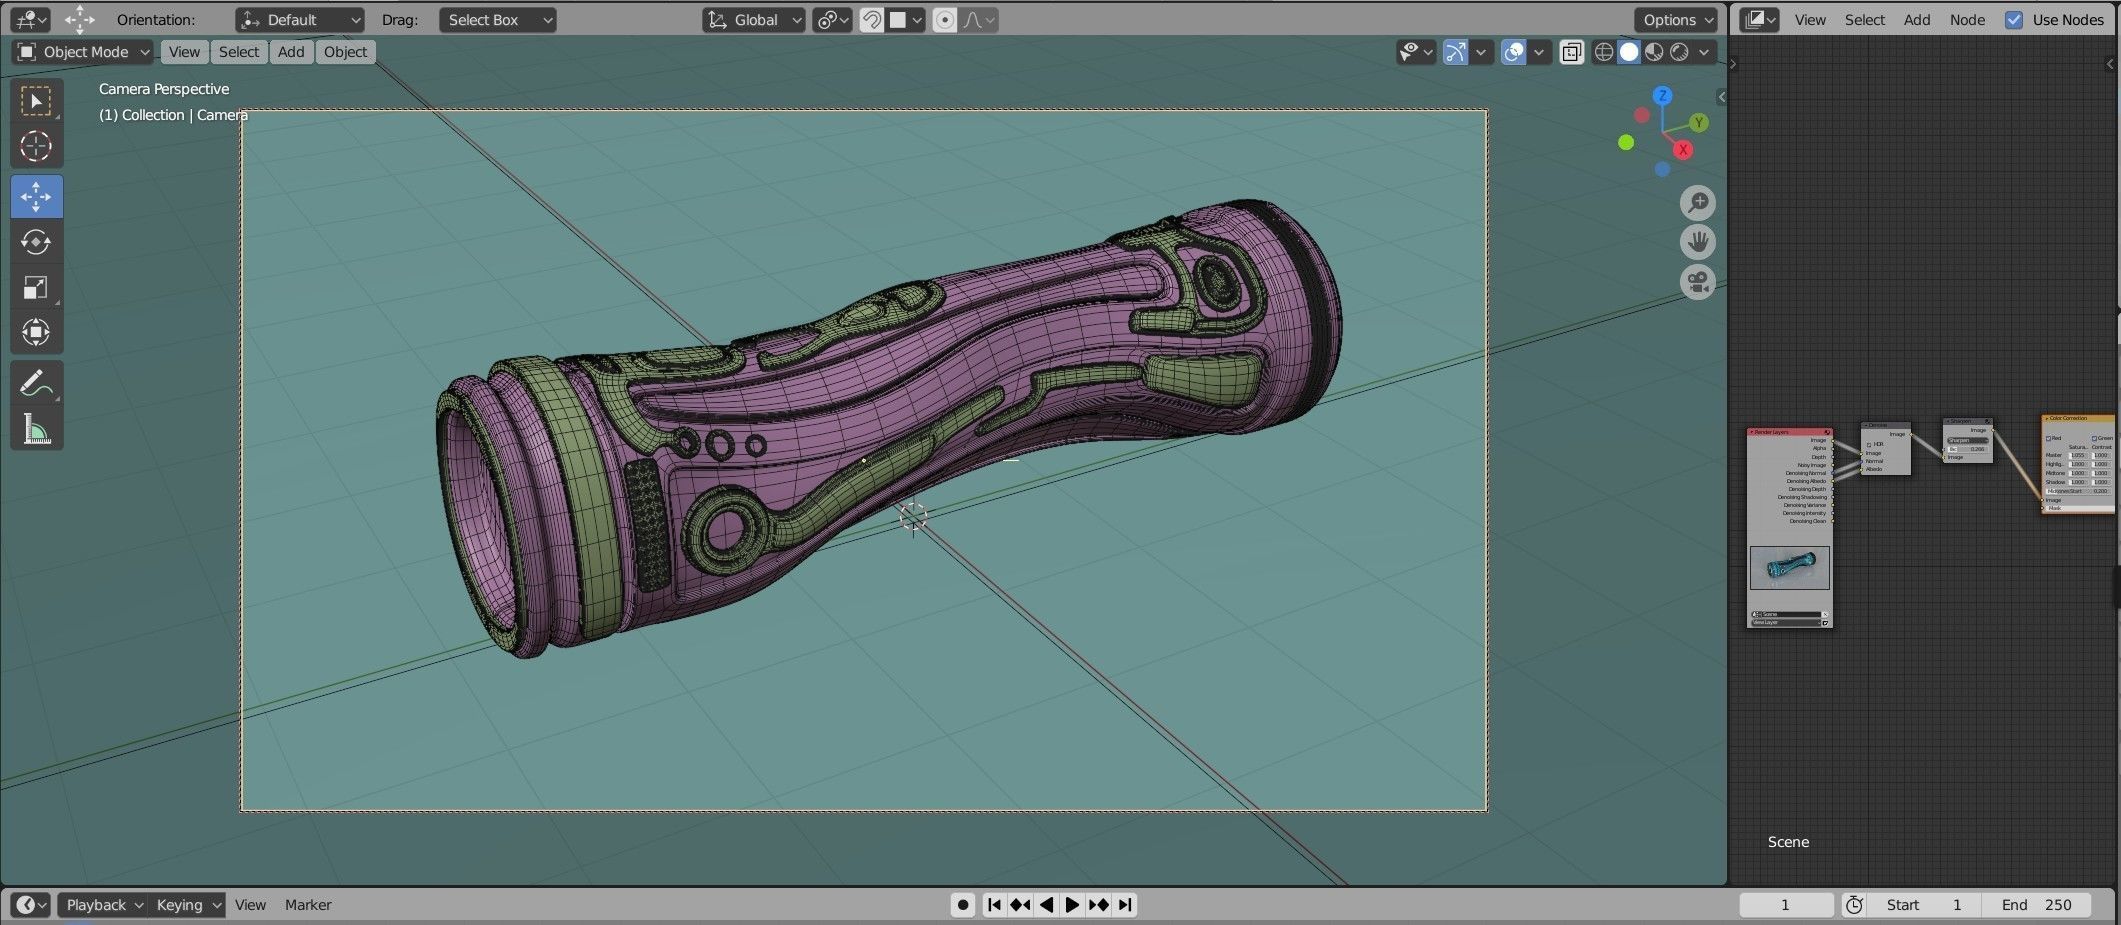Click the zoom magnifier viewport button

pyautogui.click(x=1697, y=203)
